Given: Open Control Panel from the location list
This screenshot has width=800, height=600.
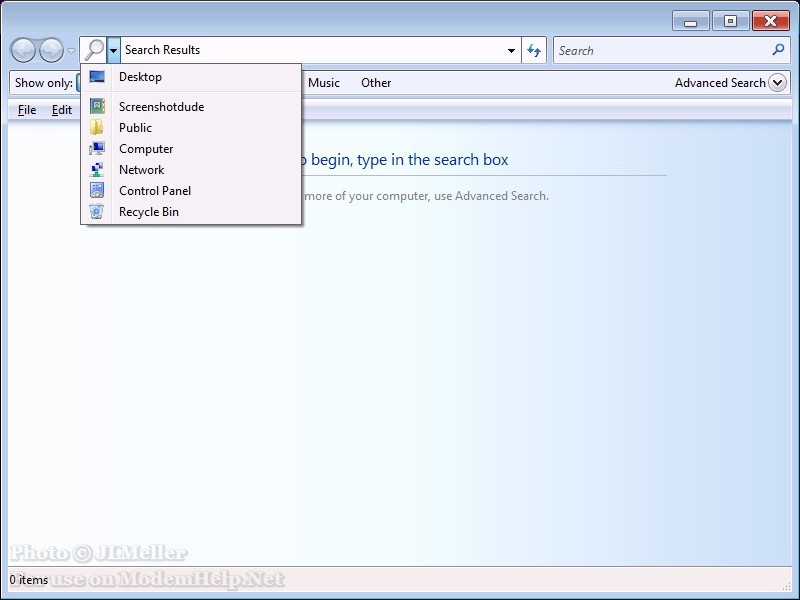Looking at the screenshot, I should (191, 190).
